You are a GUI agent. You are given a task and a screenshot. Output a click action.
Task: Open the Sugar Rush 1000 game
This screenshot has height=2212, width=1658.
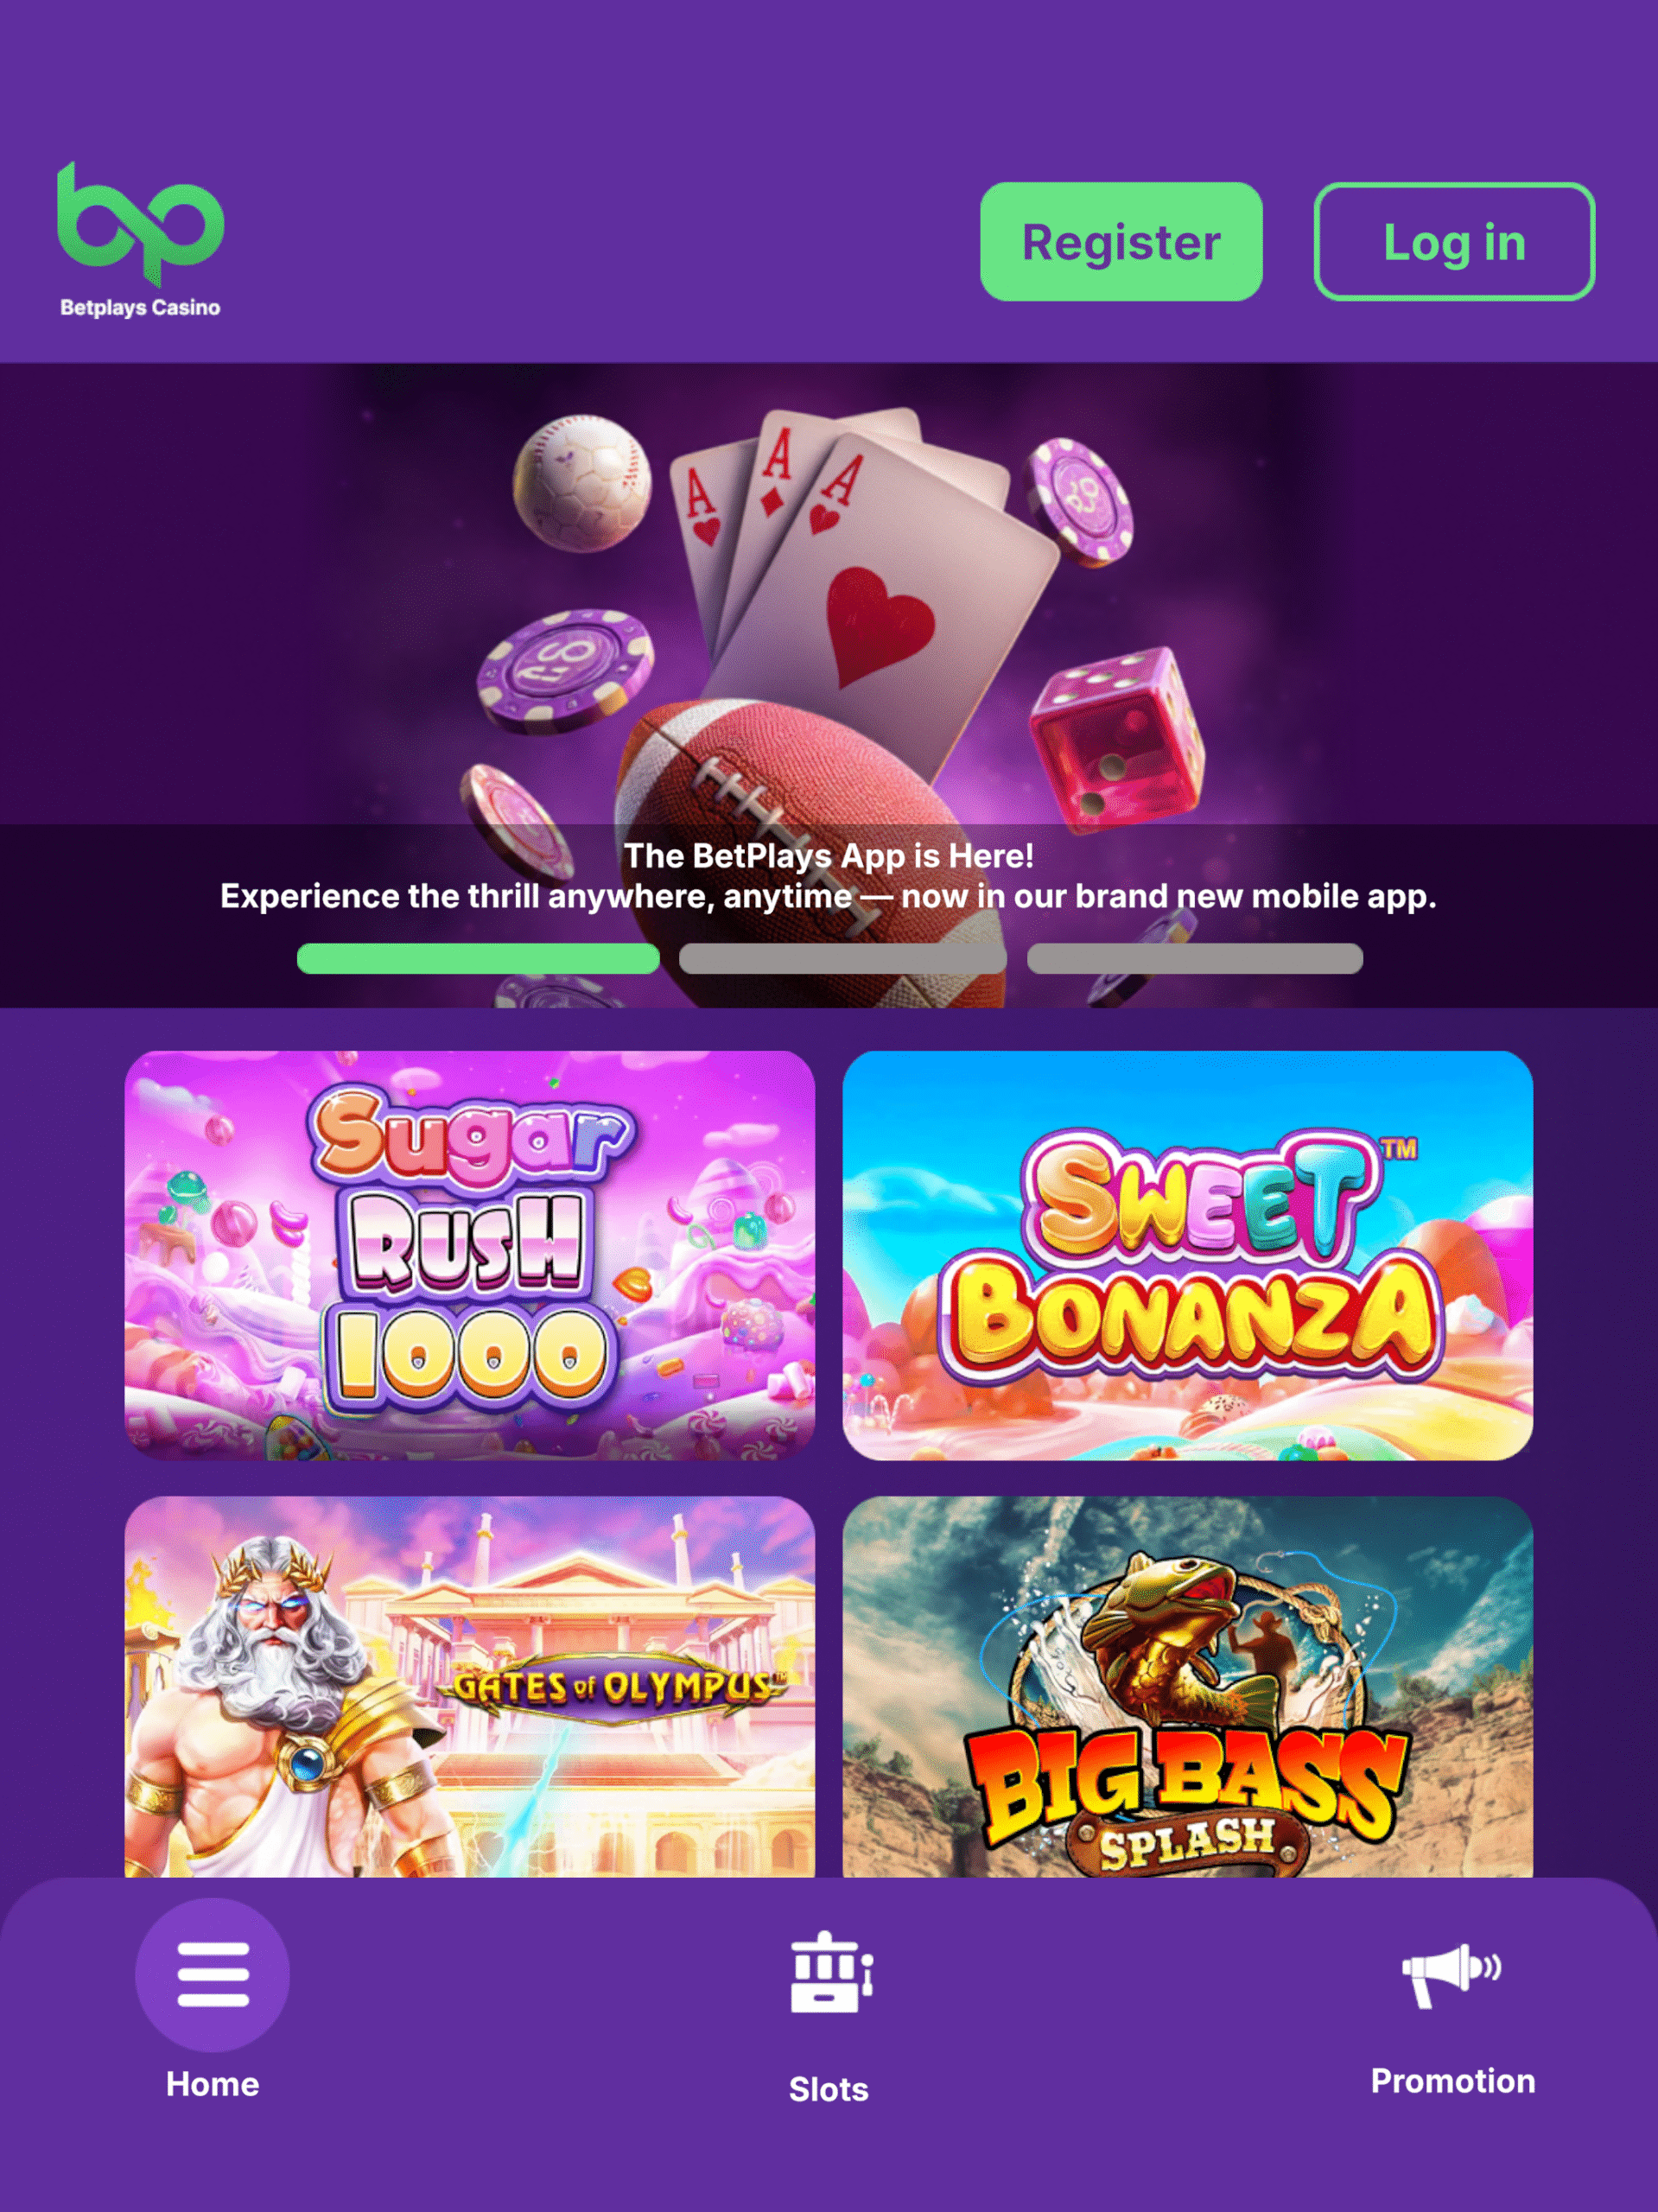coord(469,1255)
